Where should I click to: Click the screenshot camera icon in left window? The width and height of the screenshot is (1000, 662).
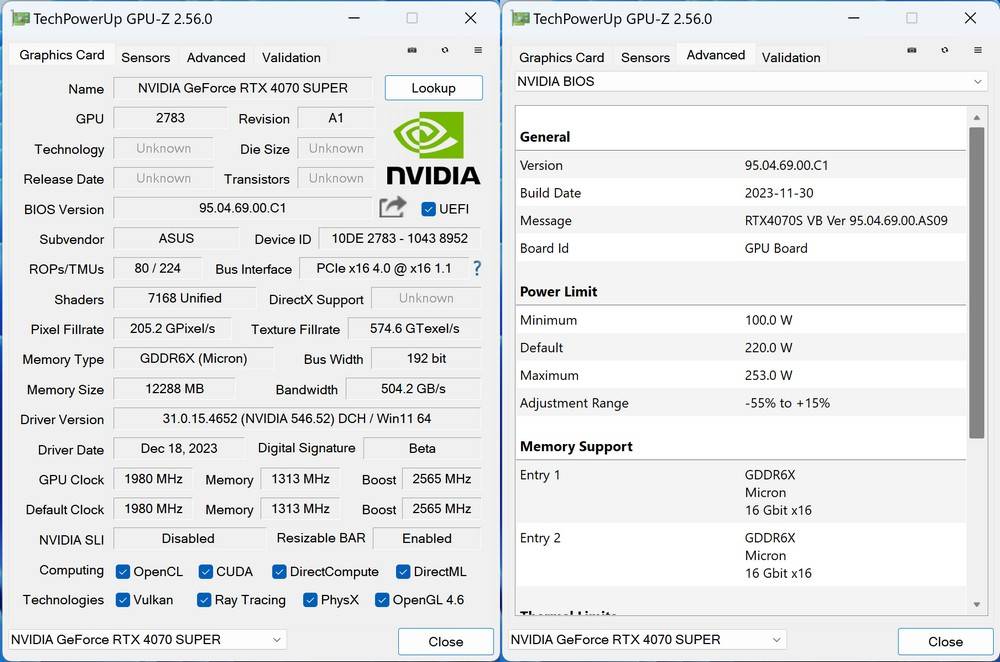(x=412, y=50)
